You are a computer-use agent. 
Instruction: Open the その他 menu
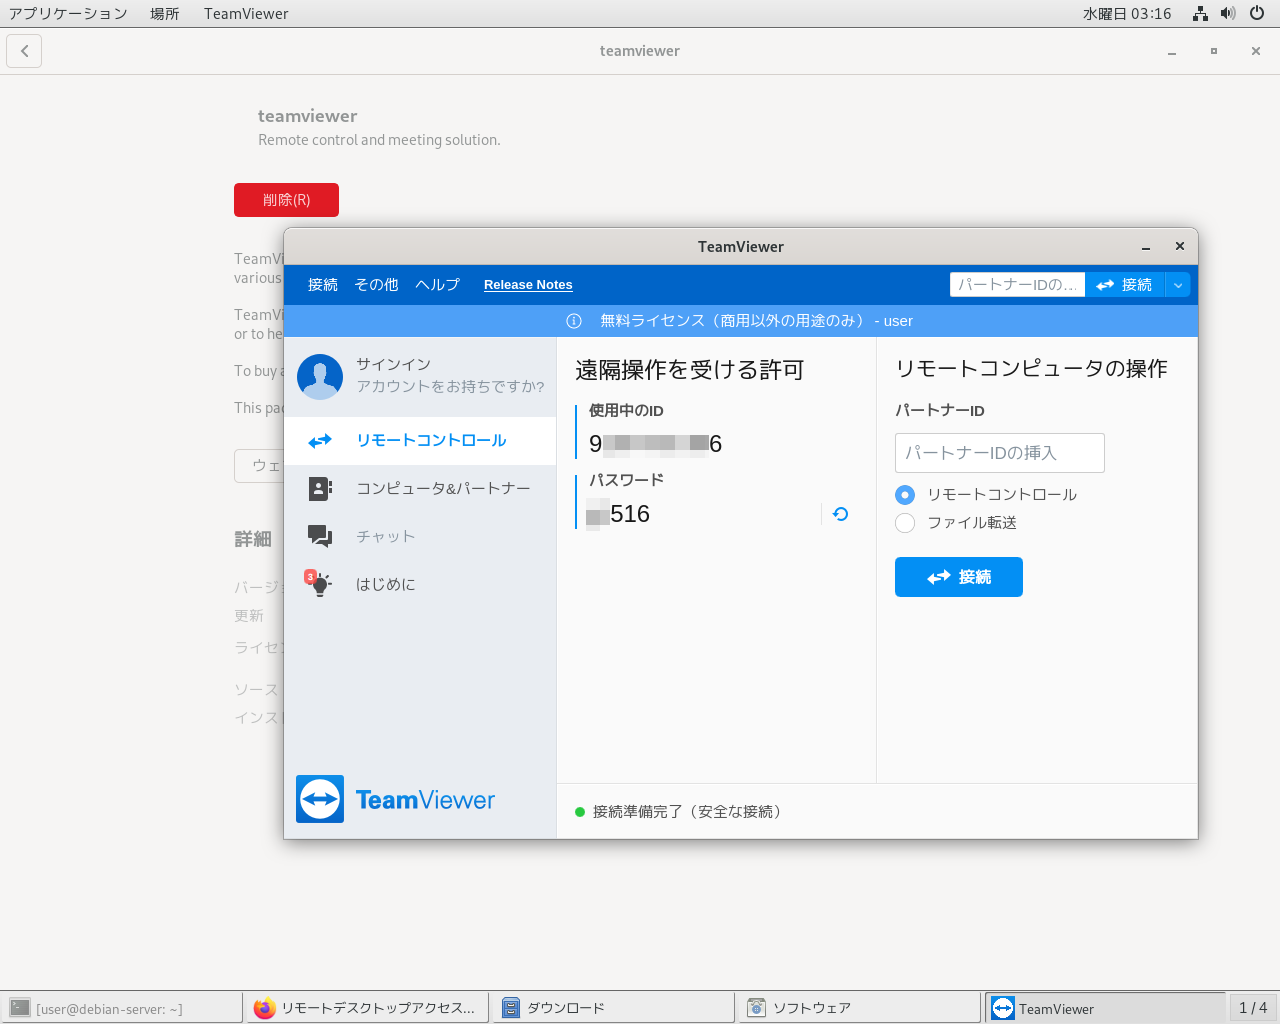click(x=376, y=285)
